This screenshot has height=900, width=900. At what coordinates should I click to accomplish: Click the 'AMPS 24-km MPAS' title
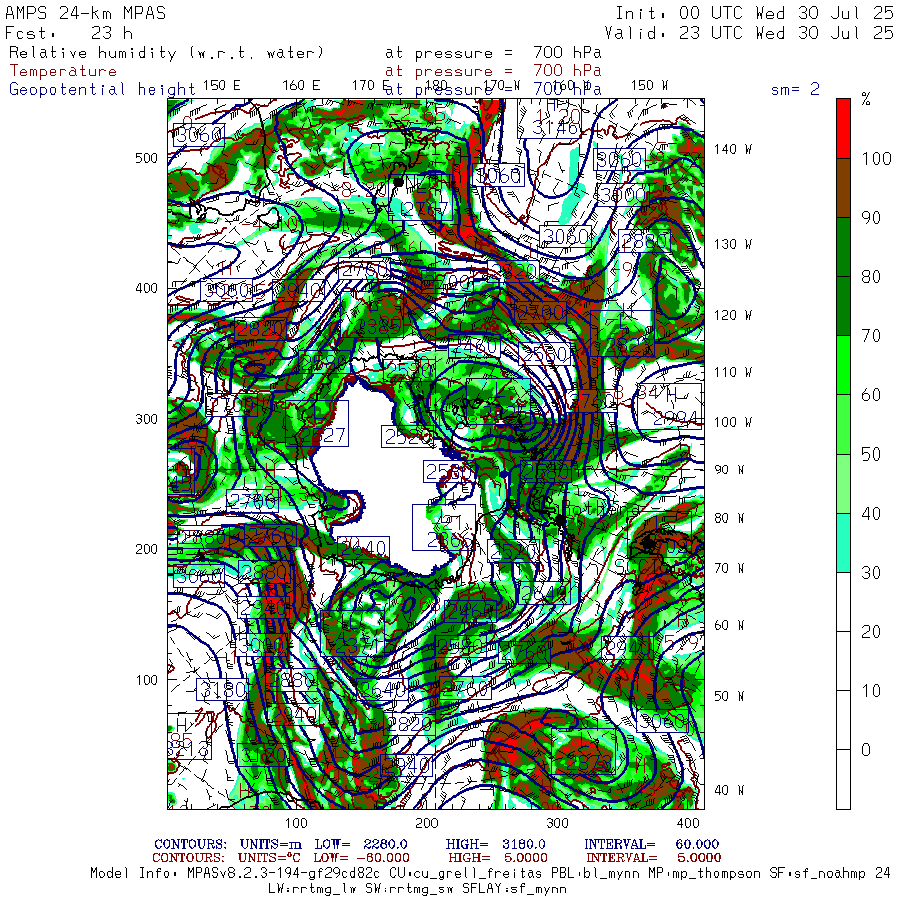(x=86, y=13)
